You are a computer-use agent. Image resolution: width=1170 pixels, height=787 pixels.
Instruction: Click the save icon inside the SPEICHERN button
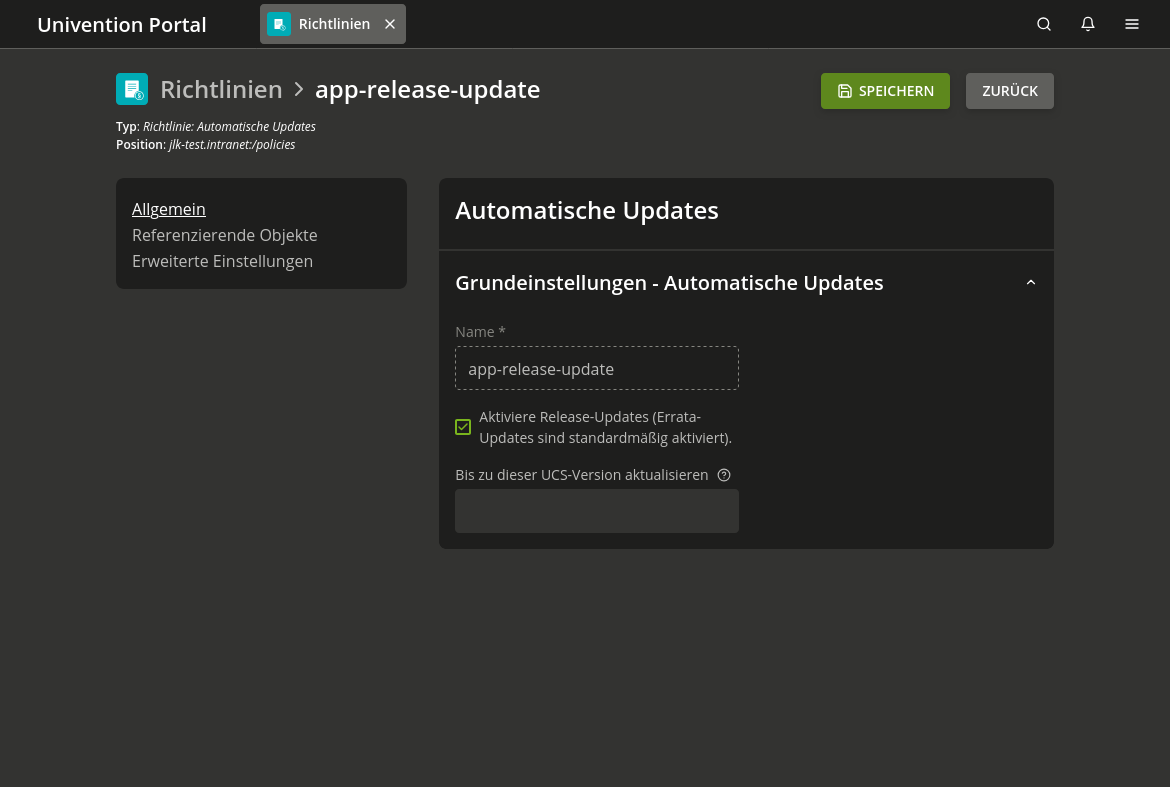(x=843, y=90)
